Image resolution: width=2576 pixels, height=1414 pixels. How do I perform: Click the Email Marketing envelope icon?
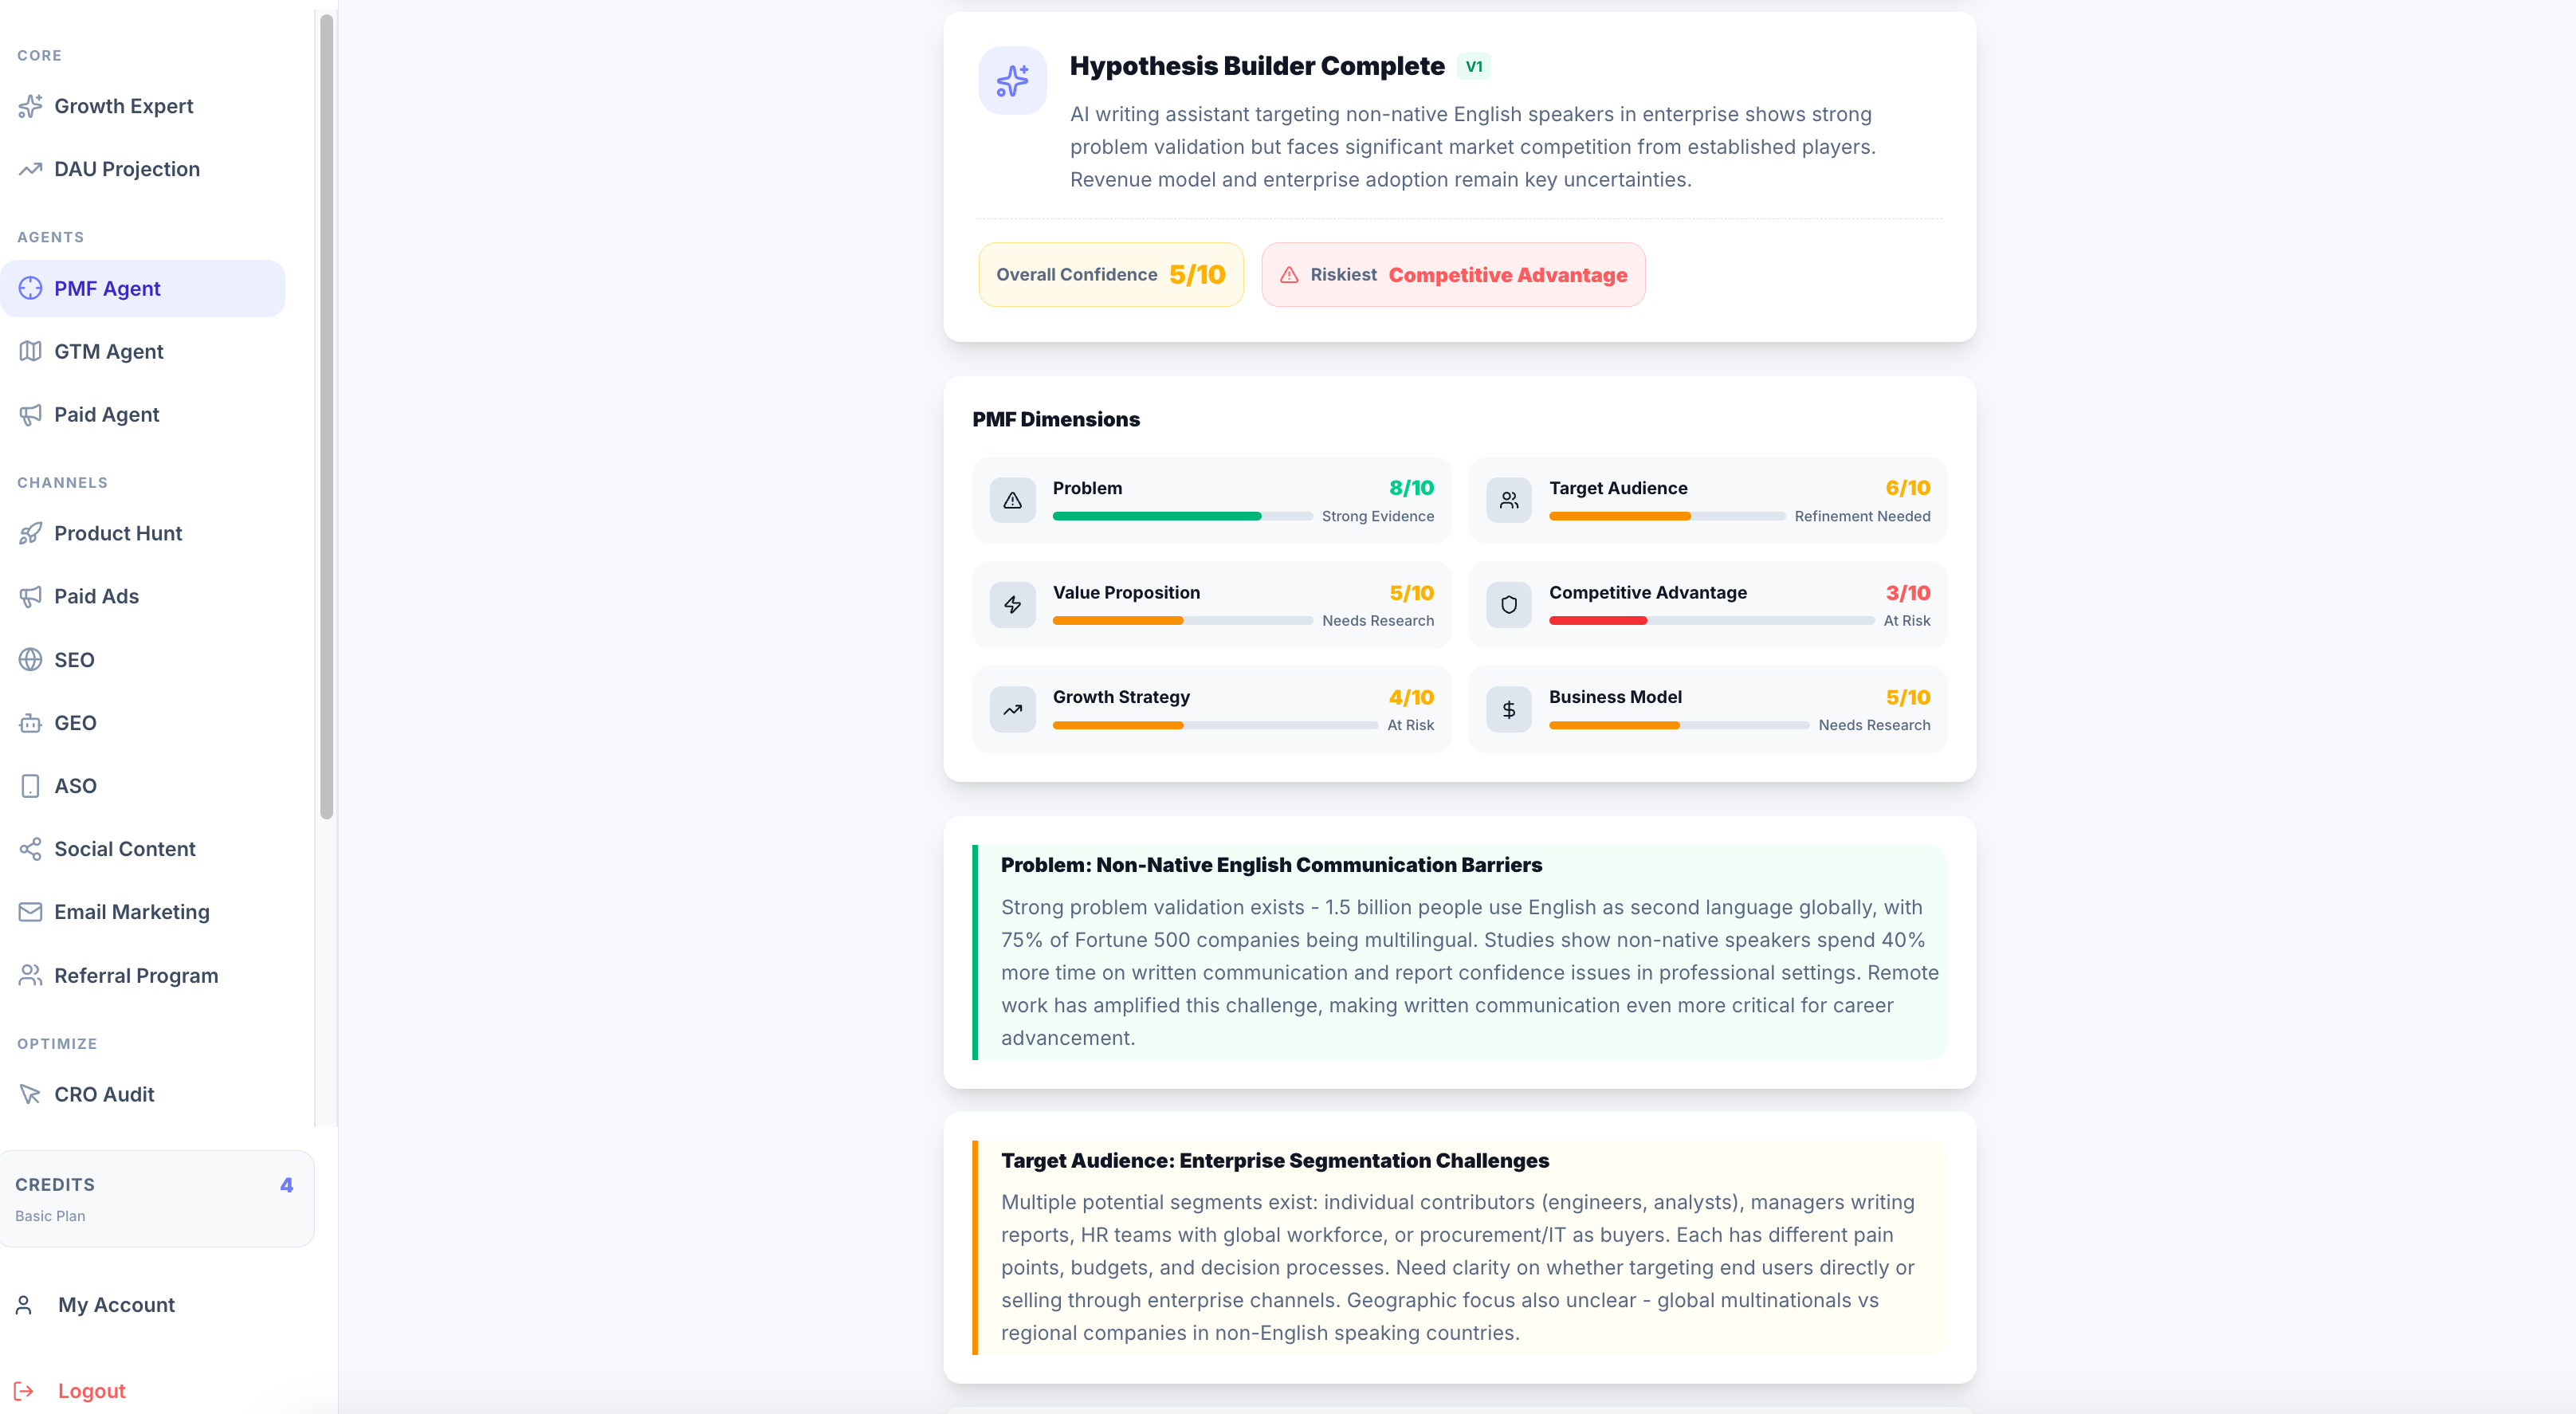coord(31,911)
